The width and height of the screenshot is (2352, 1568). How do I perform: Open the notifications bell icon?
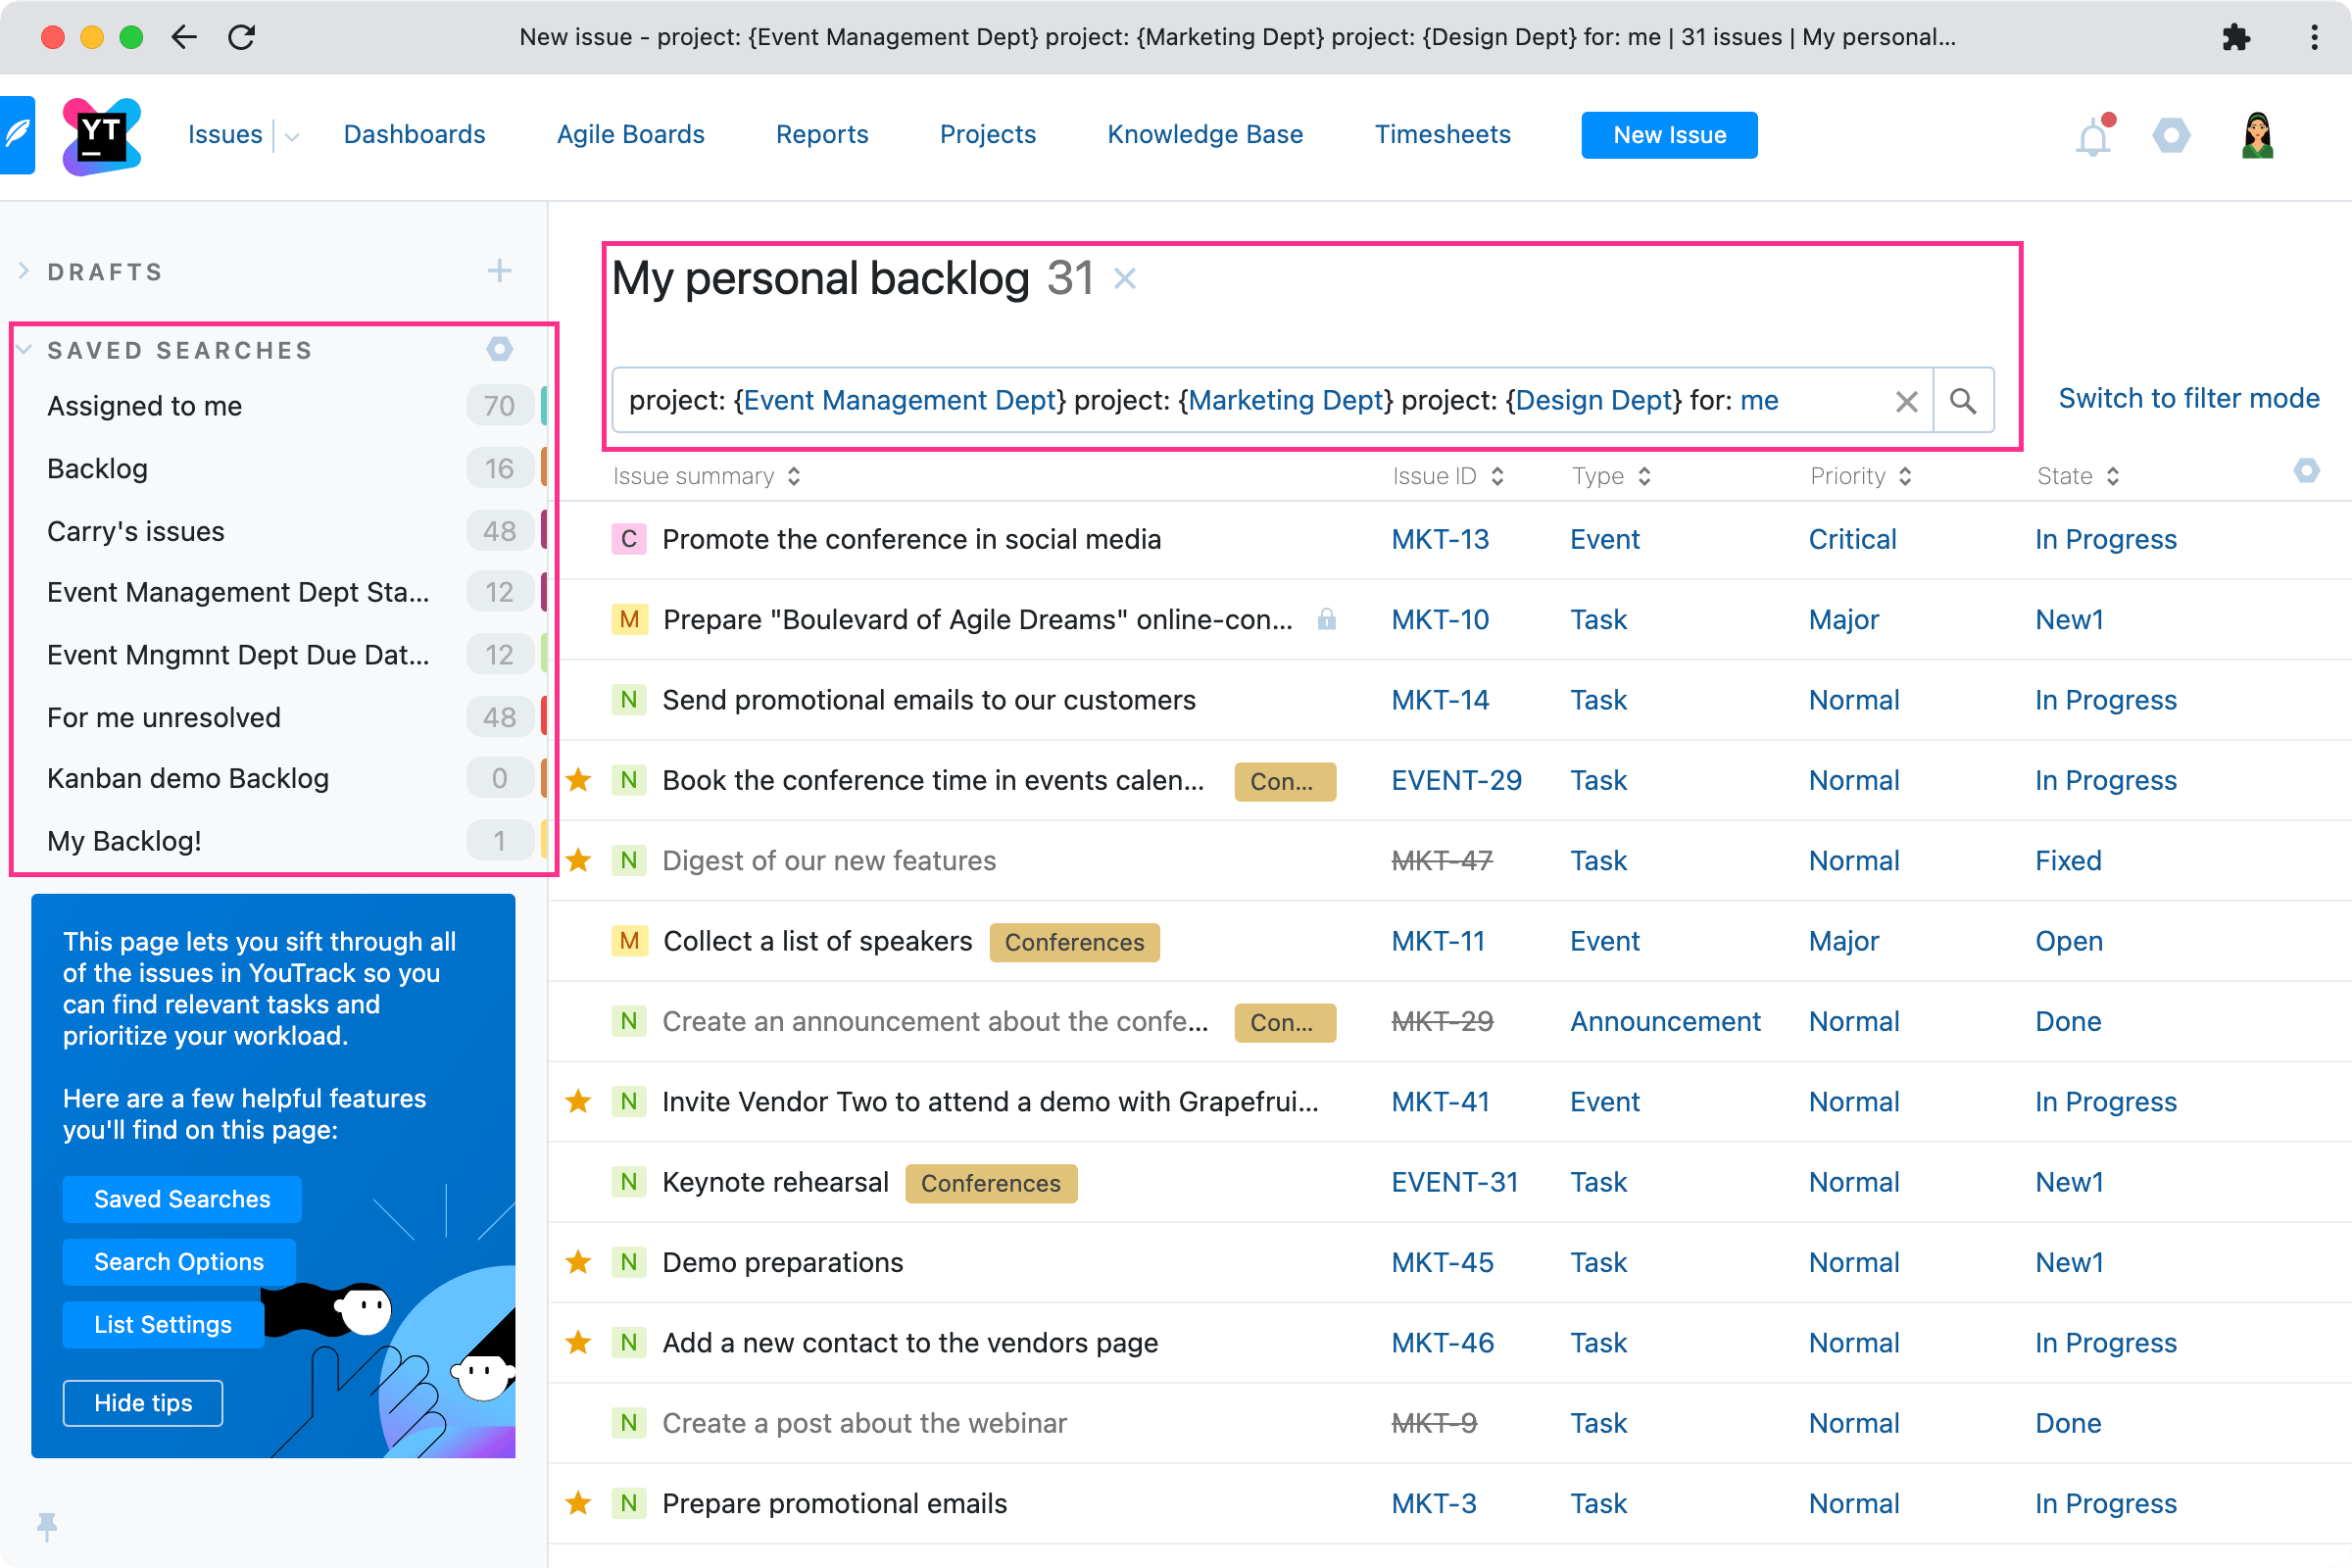(2092, 135)
